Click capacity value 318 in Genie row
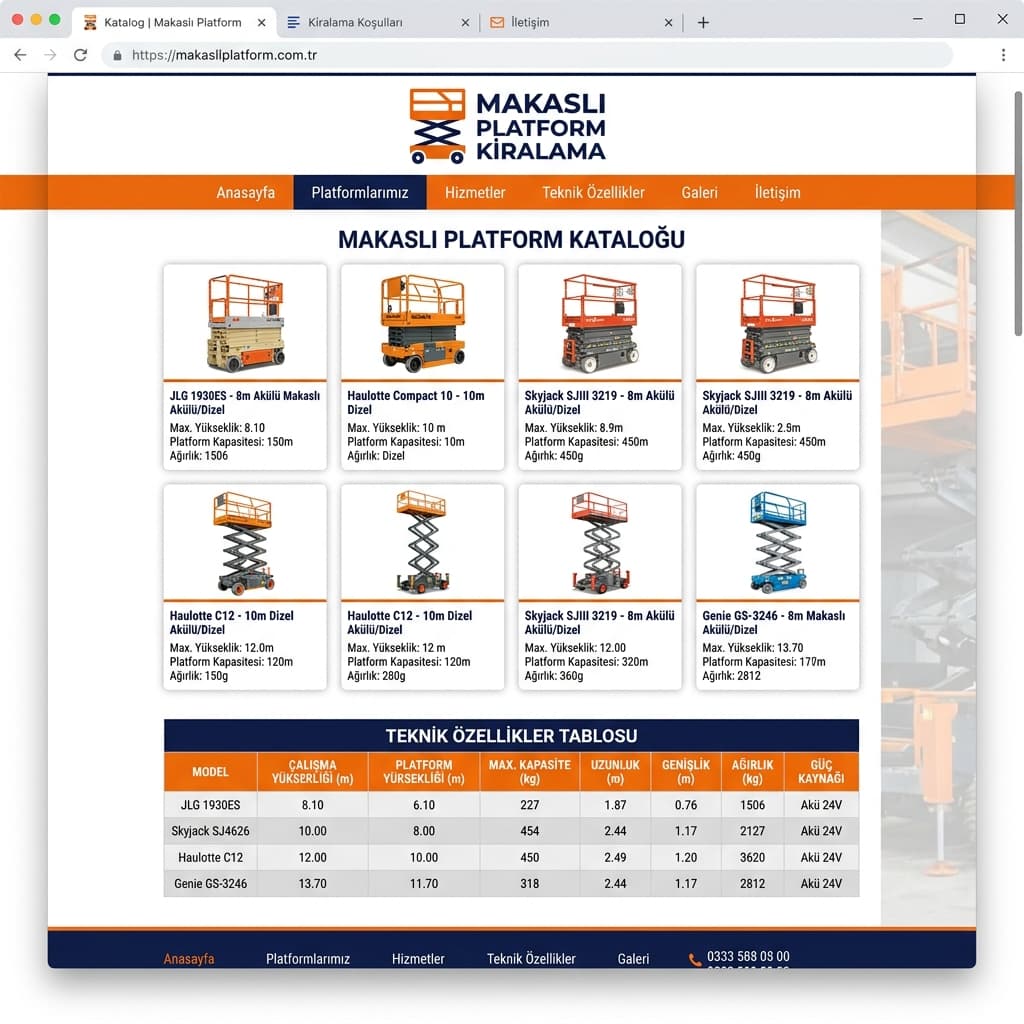 [x=530, y=884]
